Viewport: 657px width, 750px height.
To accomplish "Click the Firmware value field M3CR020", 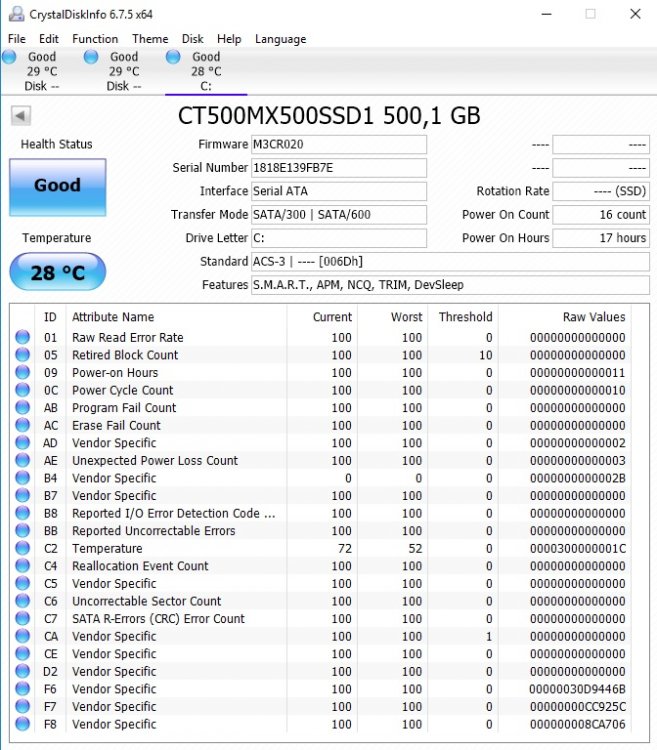I will (339, 144).
